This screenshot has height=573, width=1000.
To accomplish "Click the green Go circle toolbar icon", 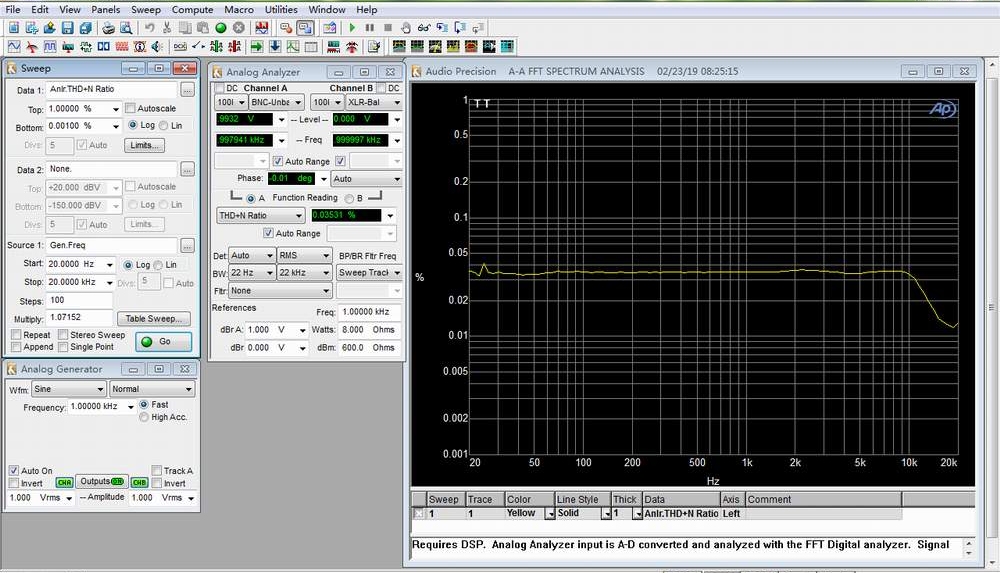I will [221, 28].
